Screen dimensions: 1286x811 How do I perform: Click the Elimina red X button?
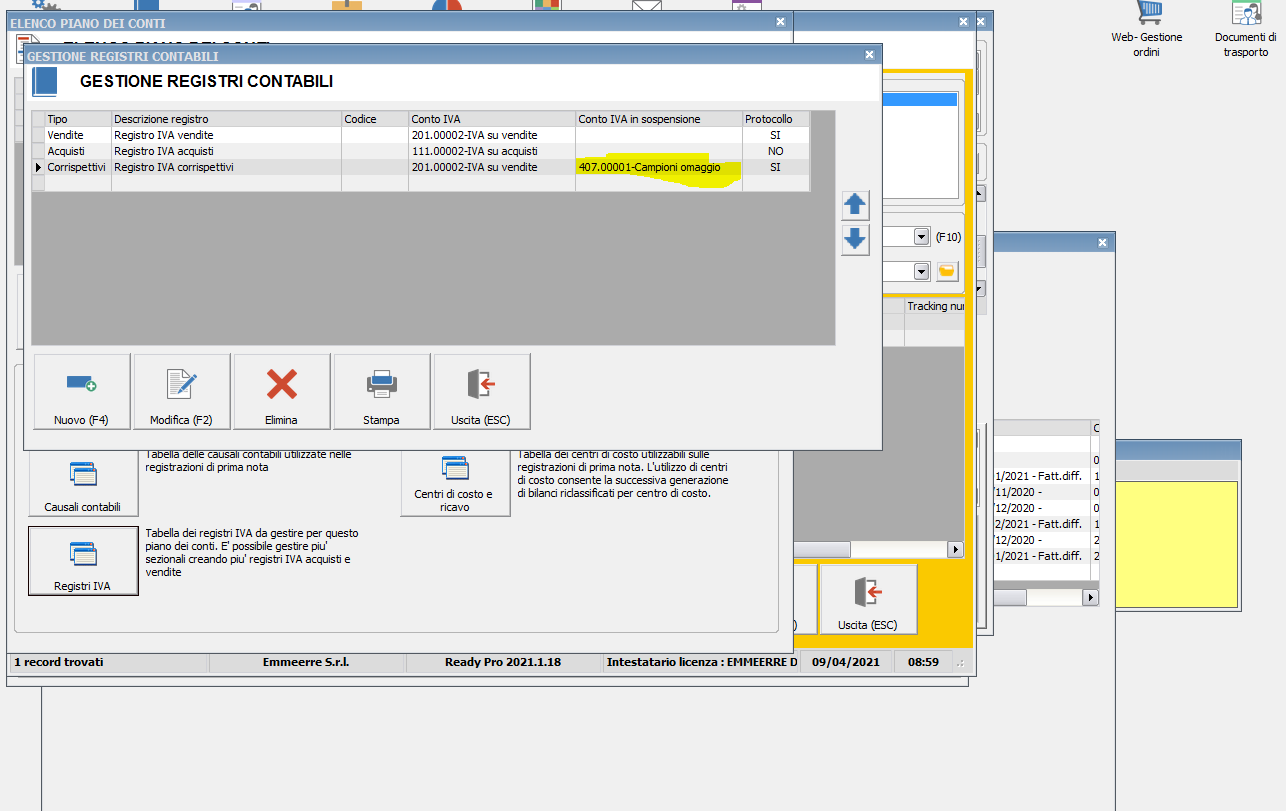pos(282,391)
